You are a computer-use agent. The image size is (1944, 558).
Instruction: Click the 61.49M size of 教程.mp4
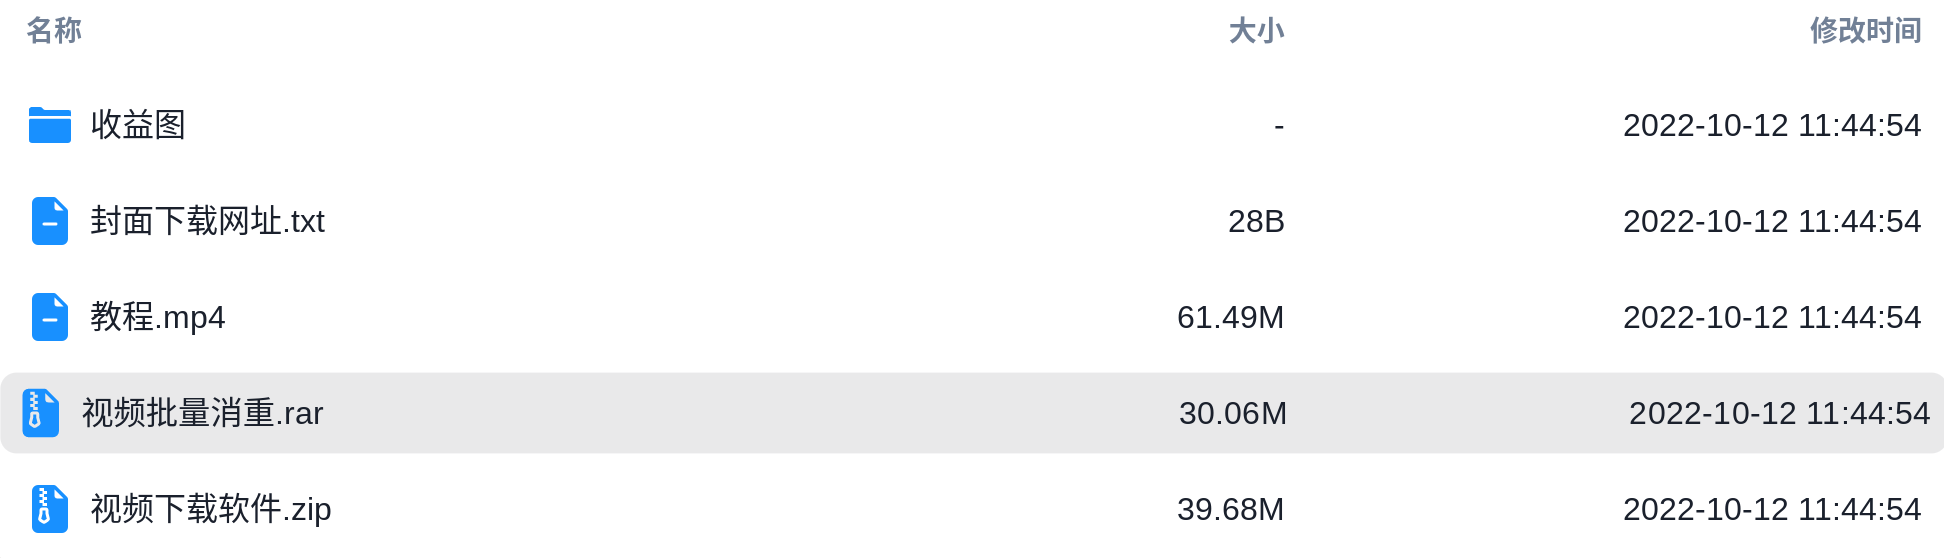point(1231,317)
